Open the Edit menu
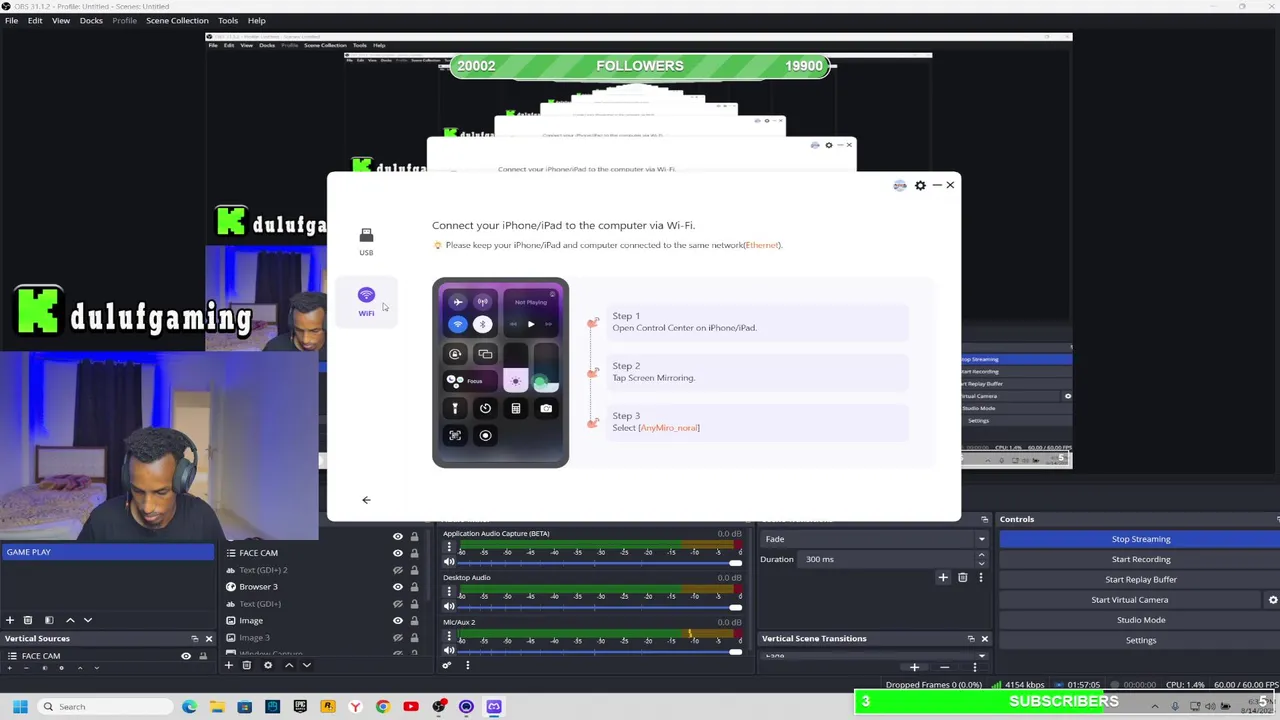This screenshot has width=1280, height=720. coord(35,20)
